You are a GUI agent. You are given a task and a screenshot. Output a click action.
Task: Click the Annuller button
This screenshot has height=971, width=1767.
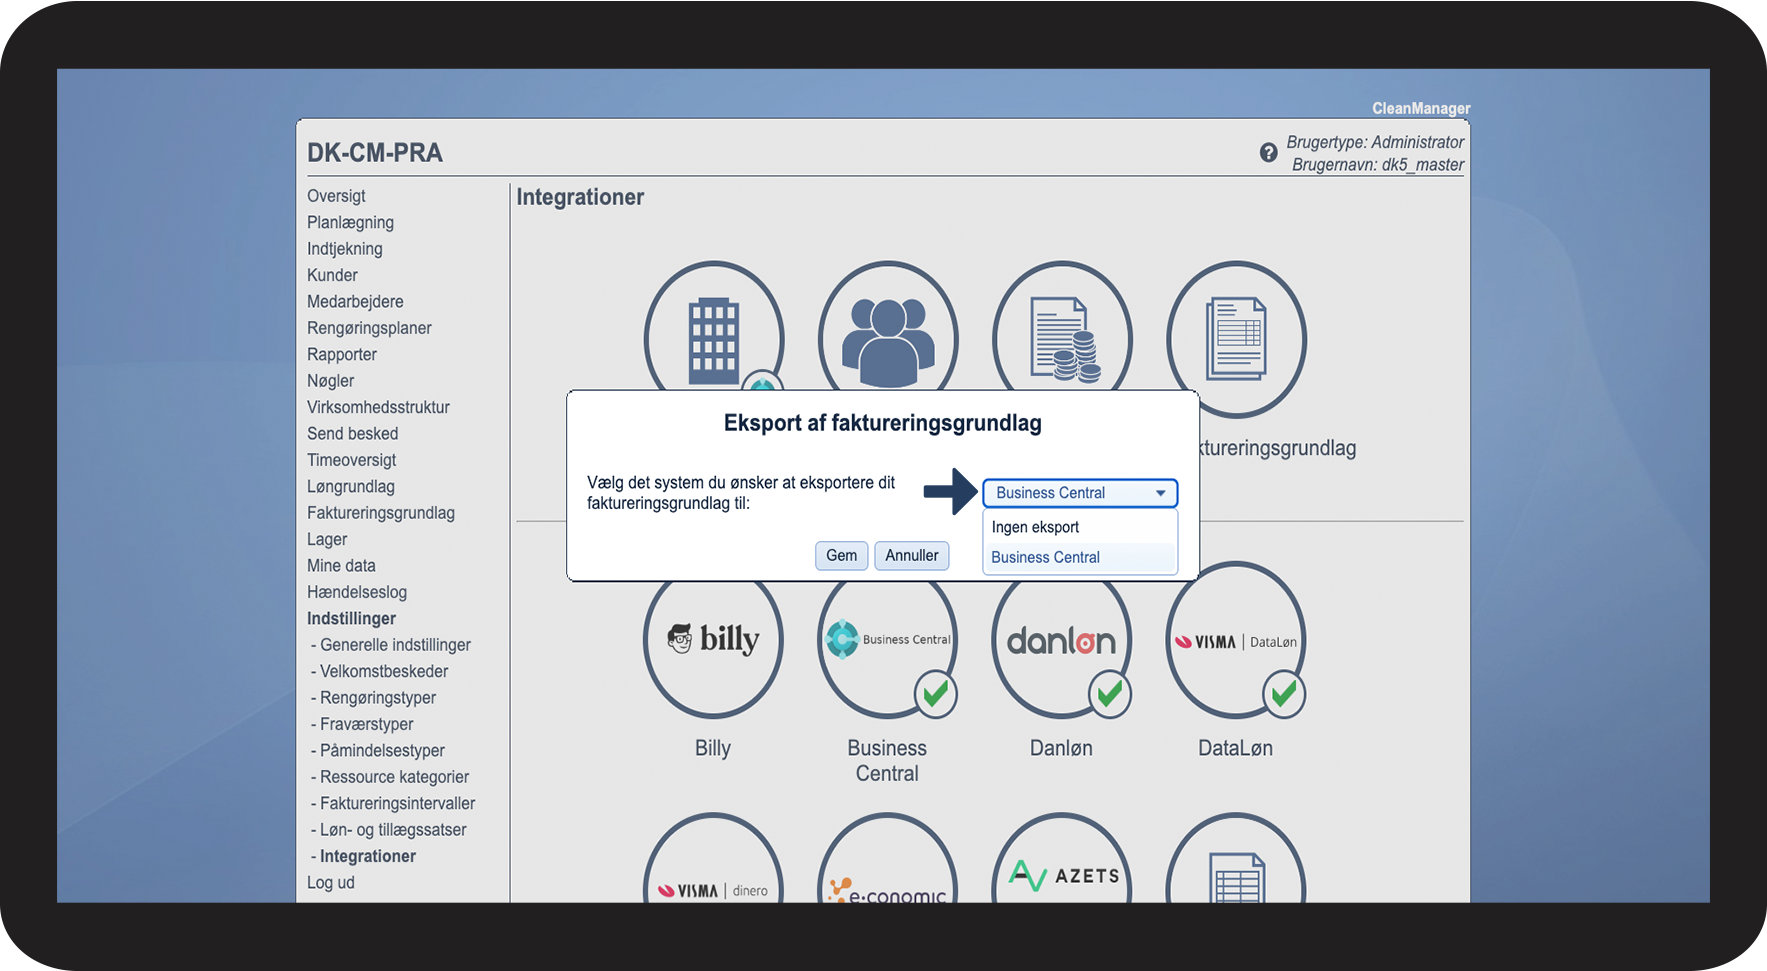pyautogui.click(x=912, y=556)
